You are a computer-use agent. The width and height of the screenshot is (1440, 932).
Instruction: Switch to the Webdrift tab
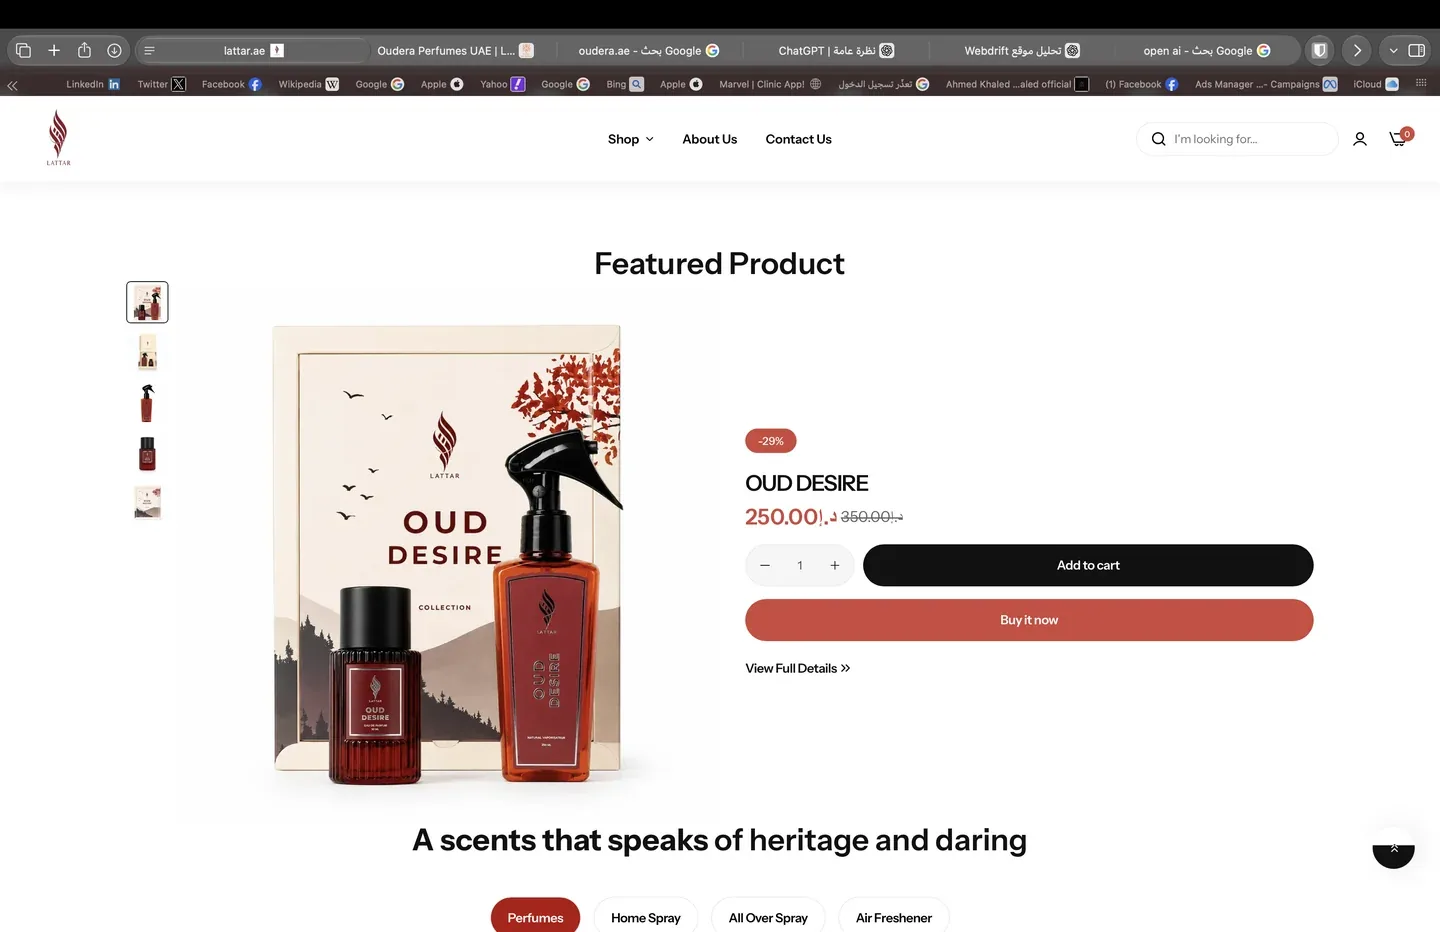tap(1021, 50)
